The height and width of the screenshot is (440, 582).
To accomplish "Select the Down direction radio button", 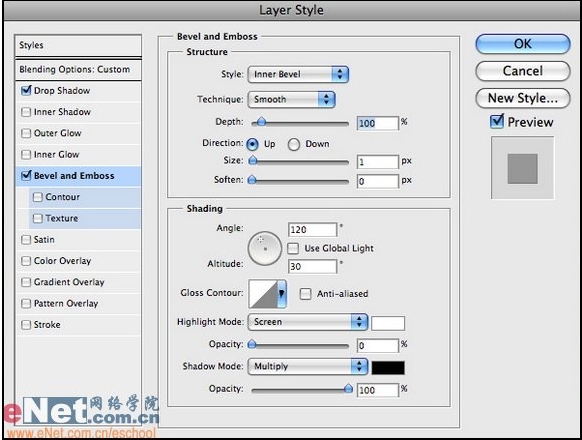I will [x=294, y=144].
